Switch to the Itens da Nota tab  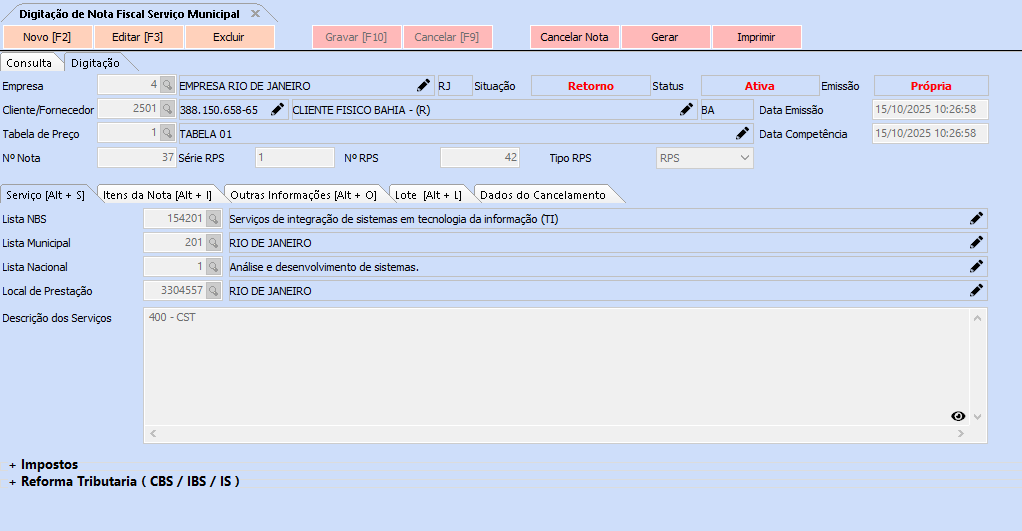pos(158,195)
